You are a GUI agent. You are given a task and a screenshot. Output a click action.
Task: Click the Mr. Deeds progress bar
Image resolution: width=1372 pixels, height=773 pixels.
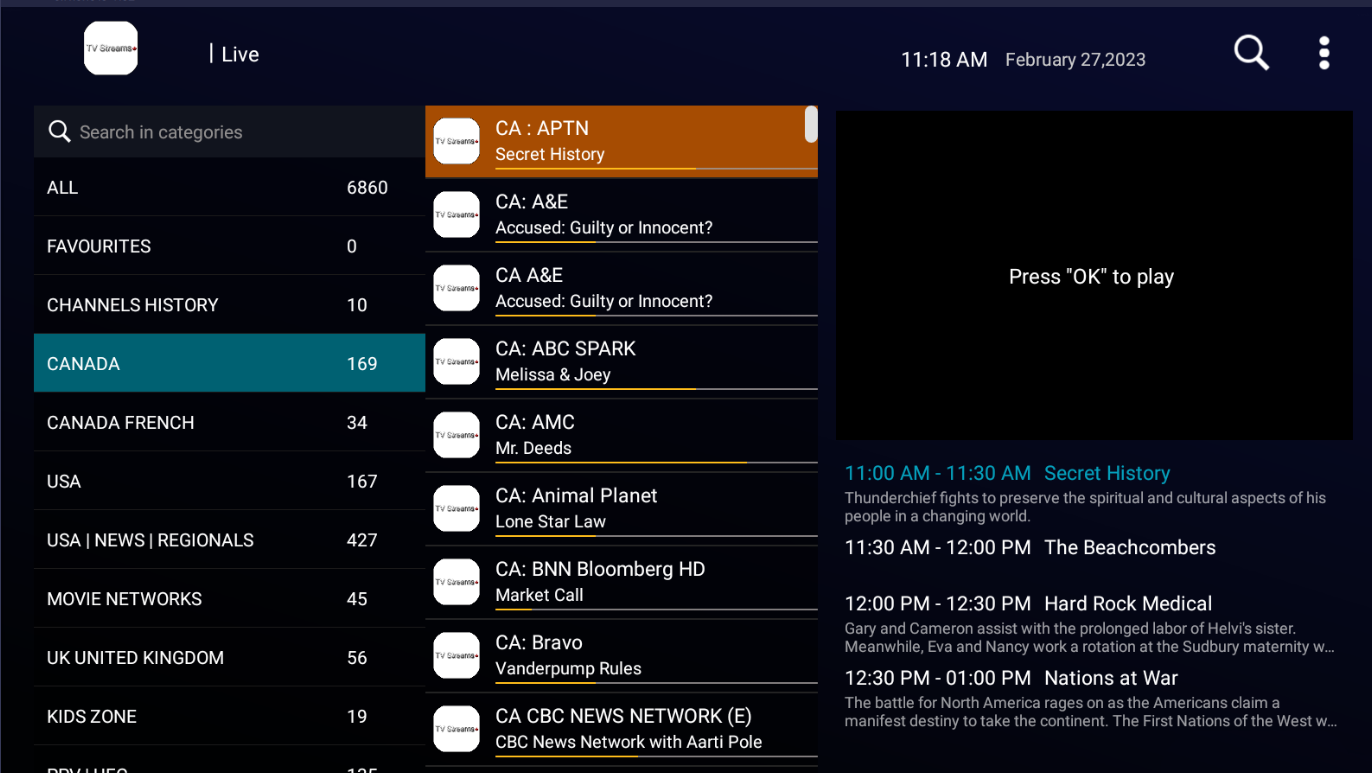pos(656,462)
